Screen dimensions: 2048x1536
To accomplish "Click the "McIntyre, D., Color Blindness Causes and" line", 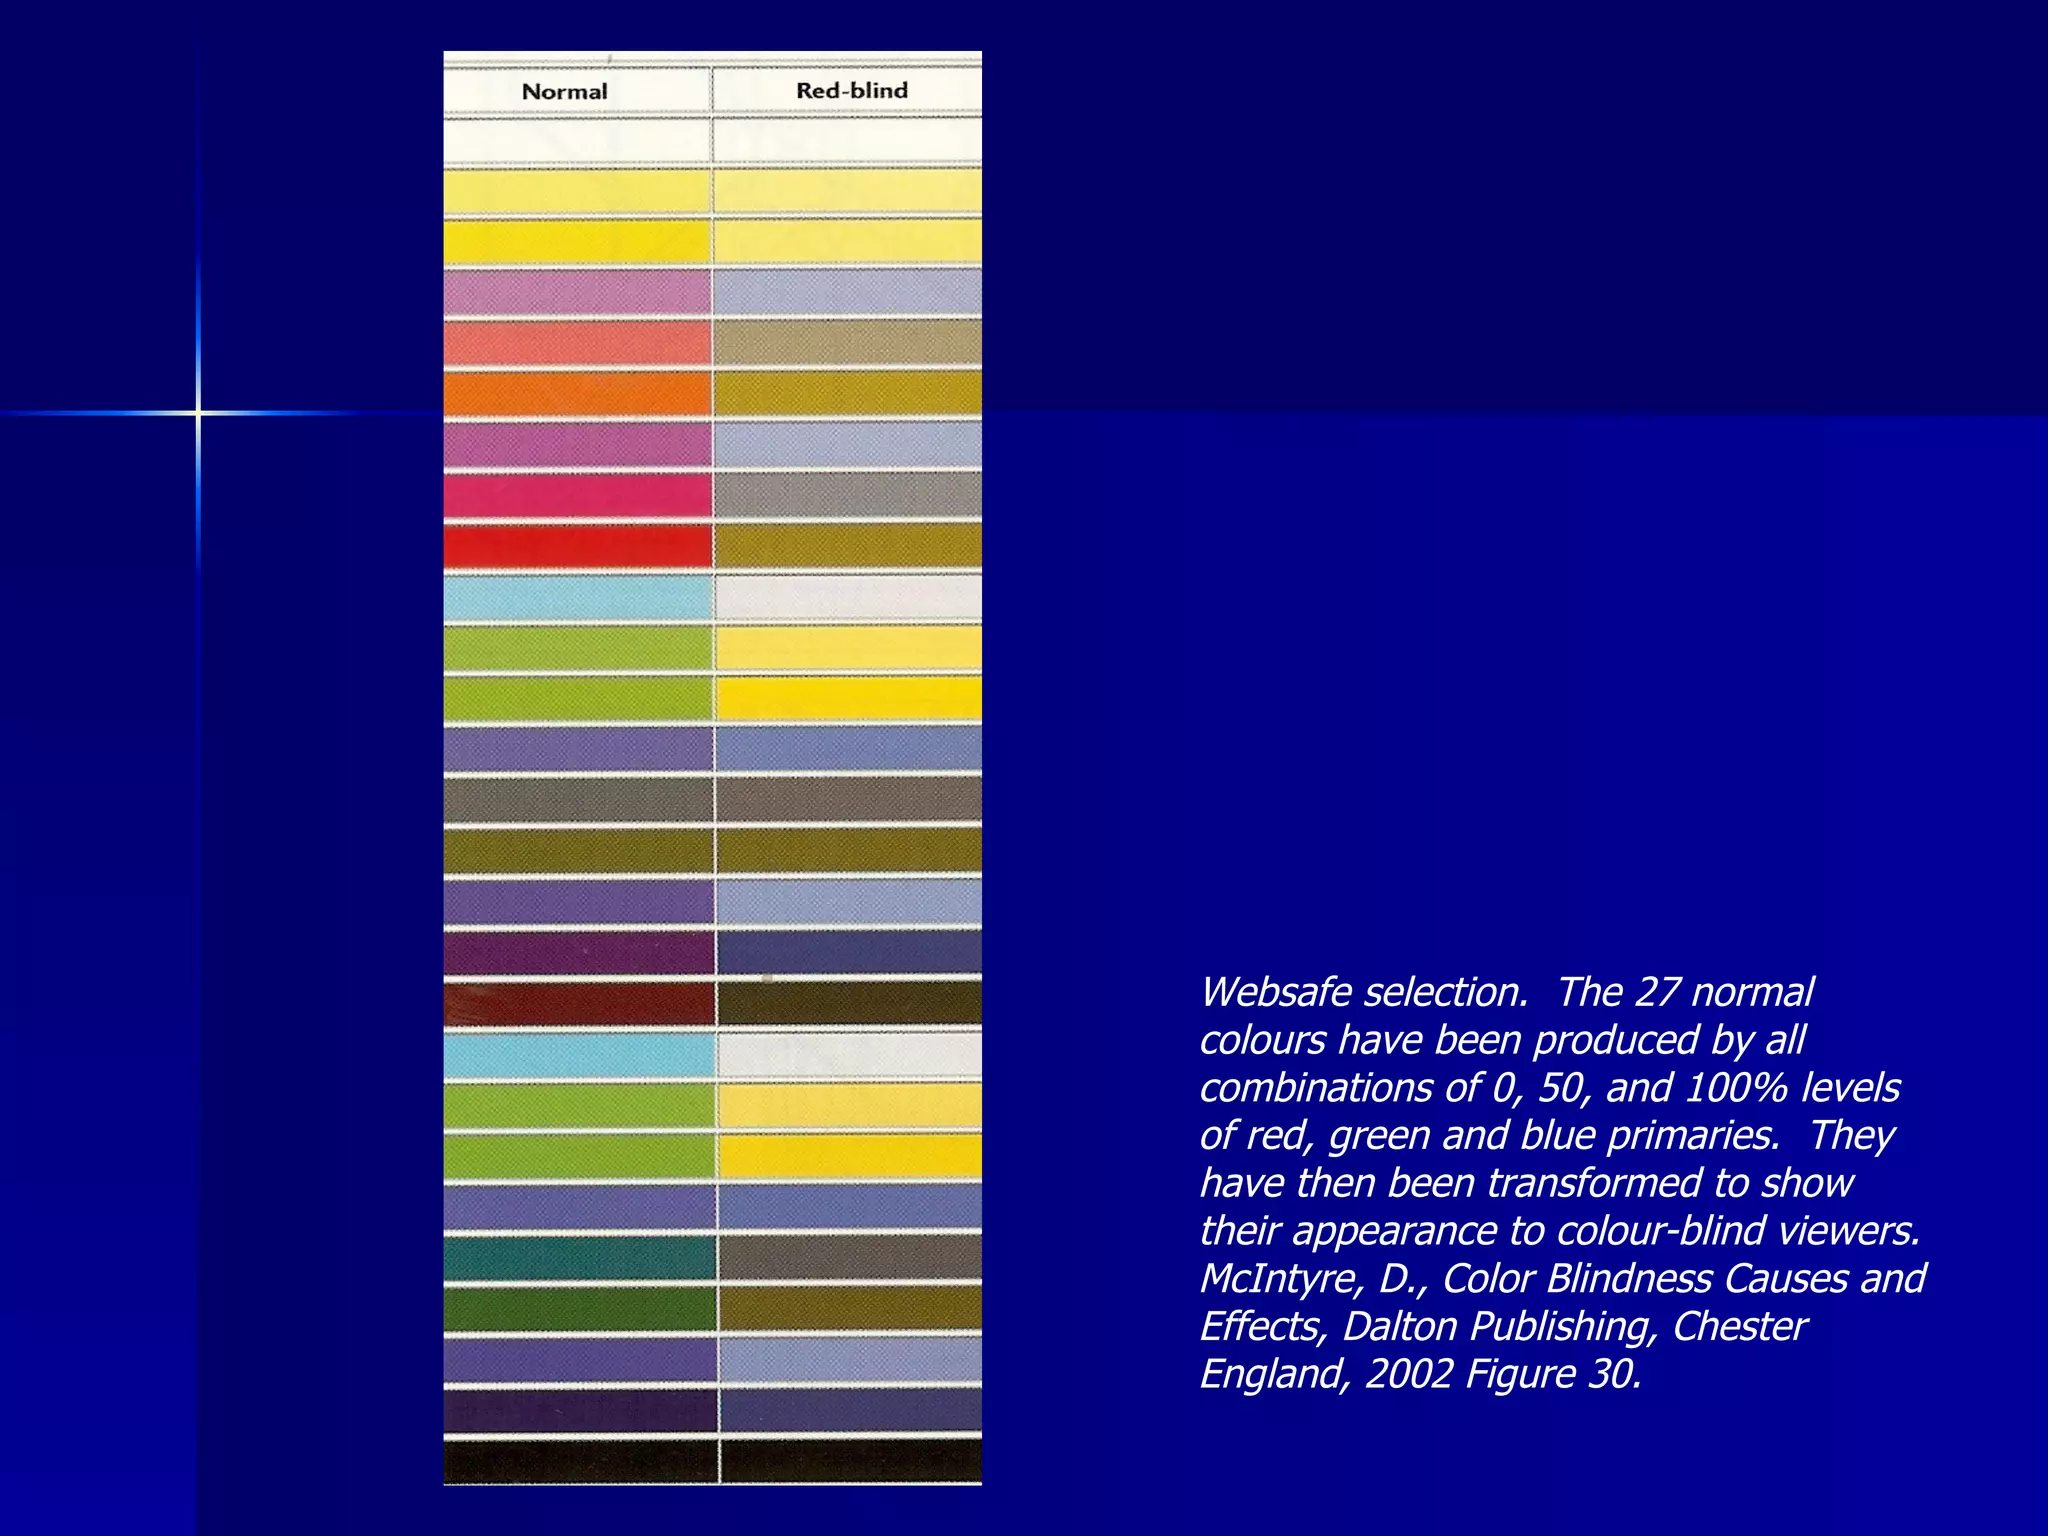I will pos(1563,1278).
